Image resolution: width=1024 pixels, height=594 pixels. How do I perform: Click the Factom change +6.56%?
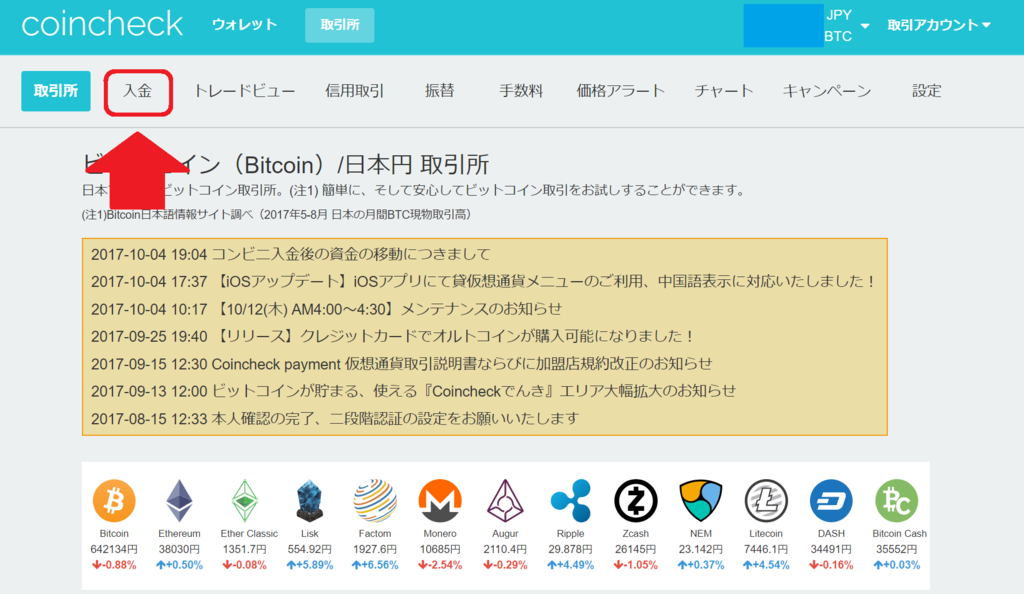click(x=375, y=565)
